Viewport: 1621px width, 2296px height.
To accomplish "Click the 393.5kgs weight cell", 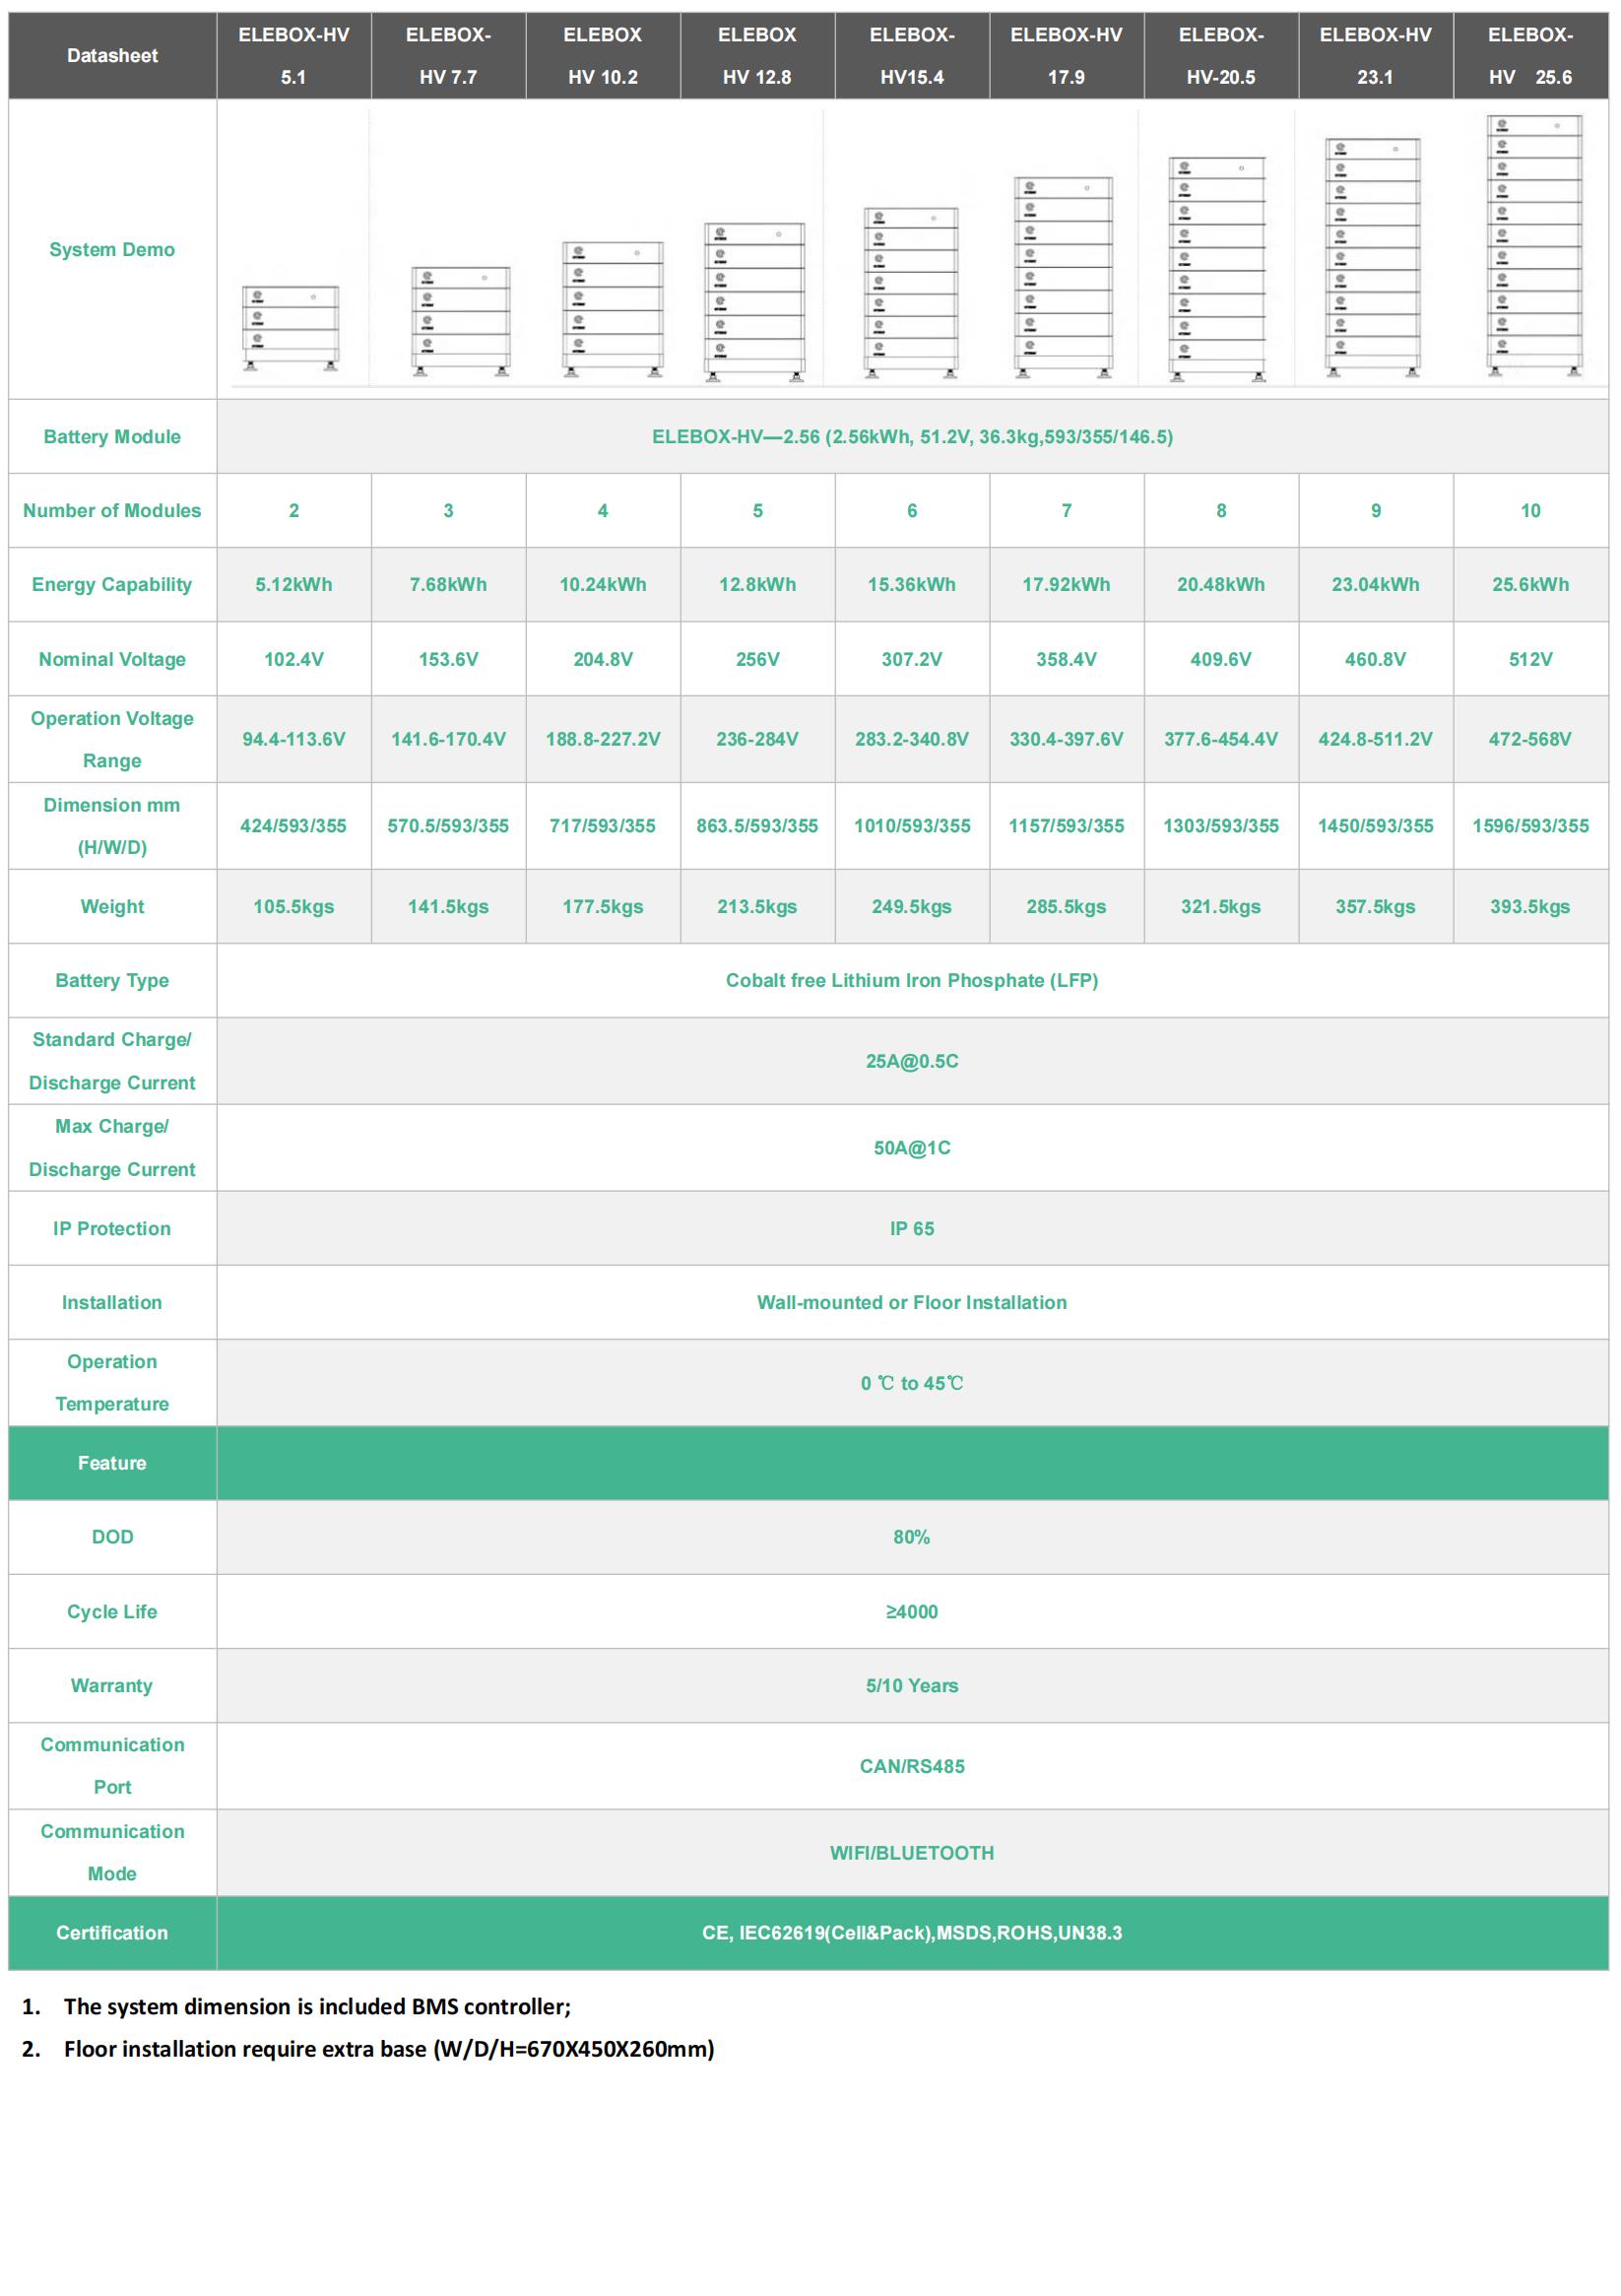I will [x=1529, y=906].
